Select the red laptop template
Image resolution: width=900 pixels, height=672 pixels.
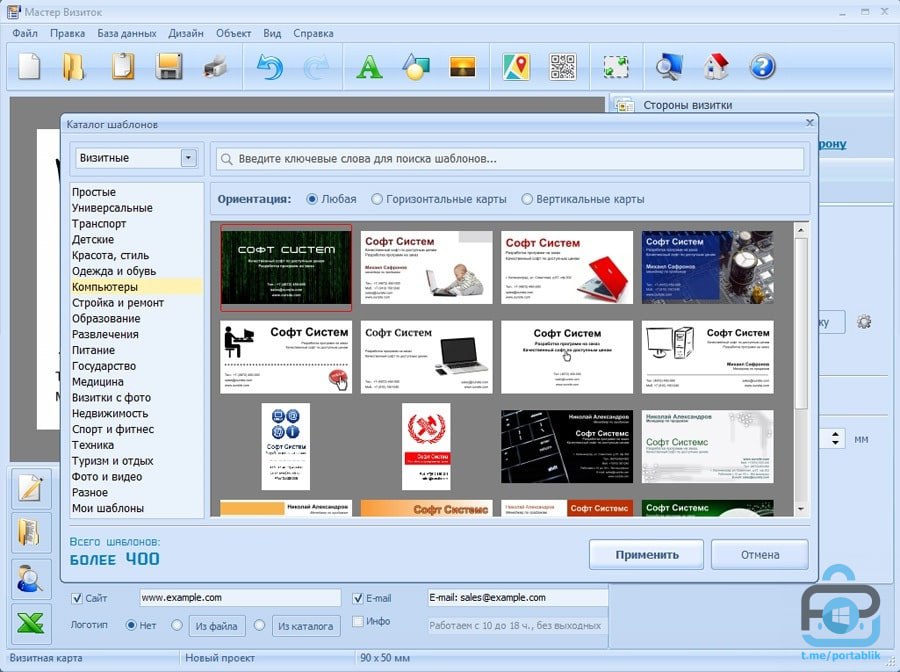tap(567, 267)
